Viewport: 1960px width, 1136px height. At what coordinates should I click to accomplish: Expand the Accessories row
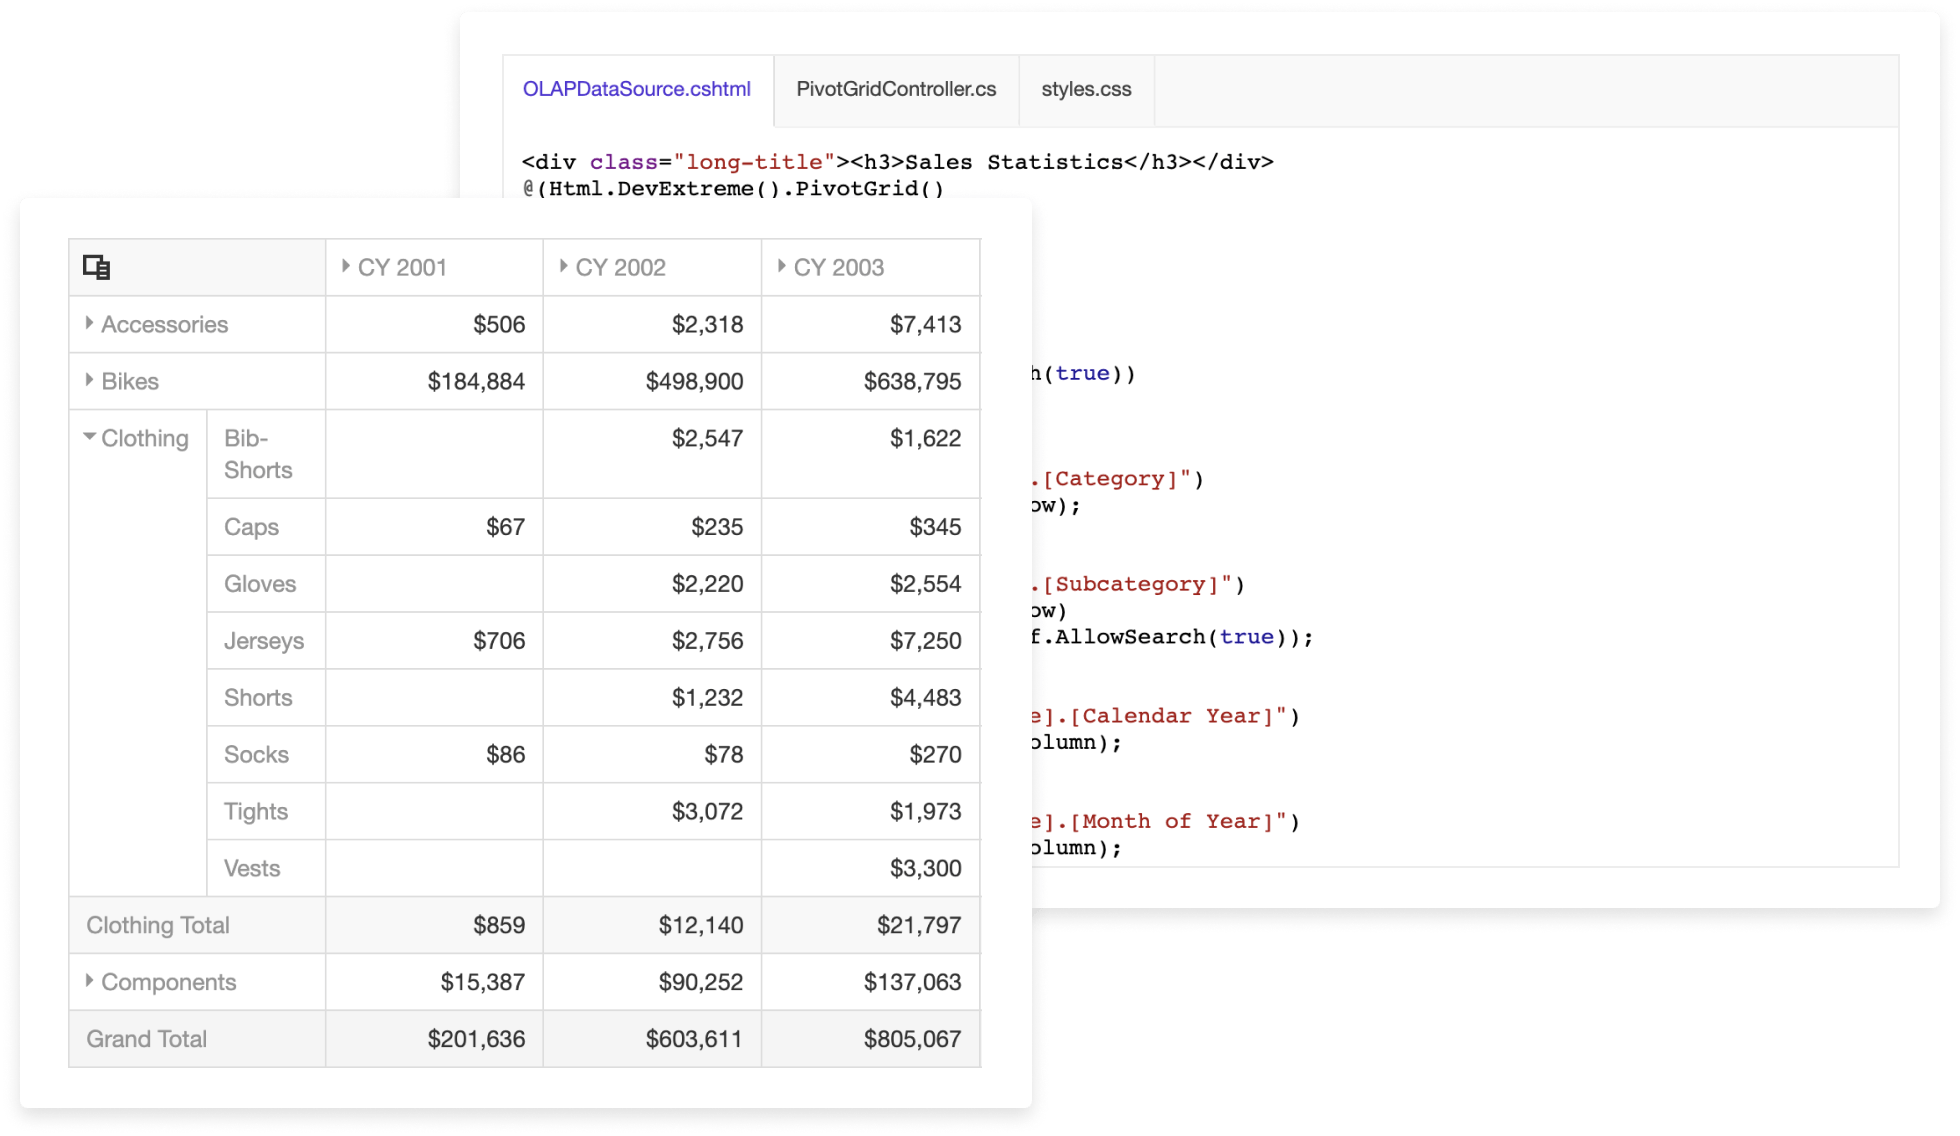coord(90,323)
